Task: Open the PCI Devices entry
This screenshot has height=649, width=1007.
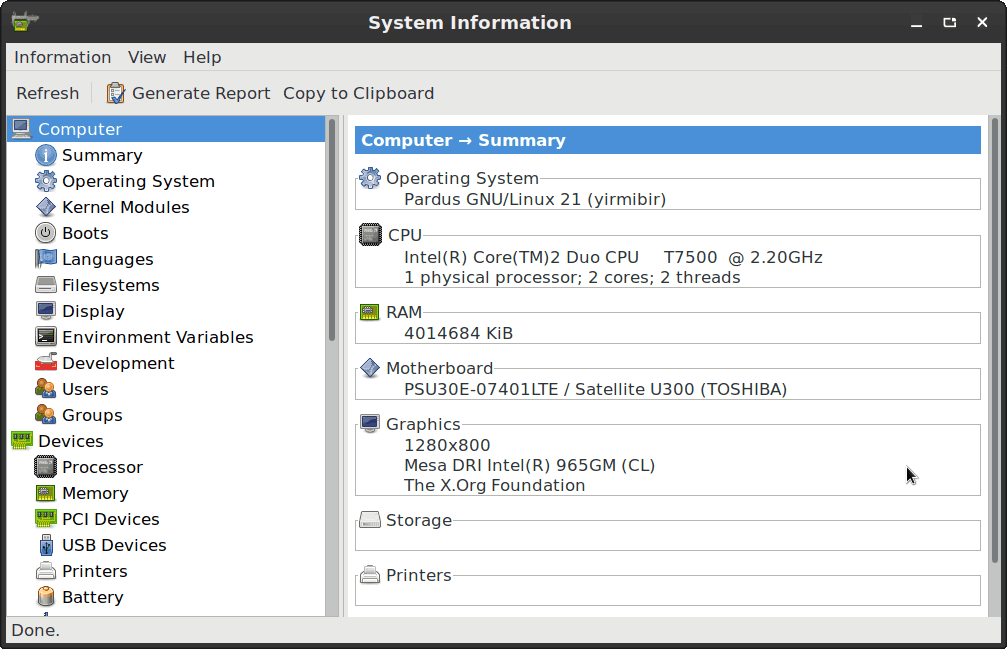Action: click(x=110, y=519)
